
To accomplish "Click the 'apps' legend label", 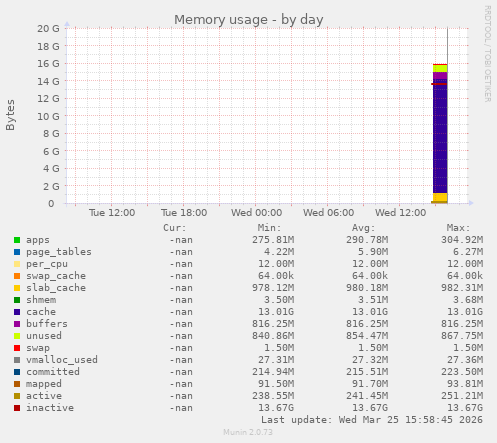I will 38,240.
